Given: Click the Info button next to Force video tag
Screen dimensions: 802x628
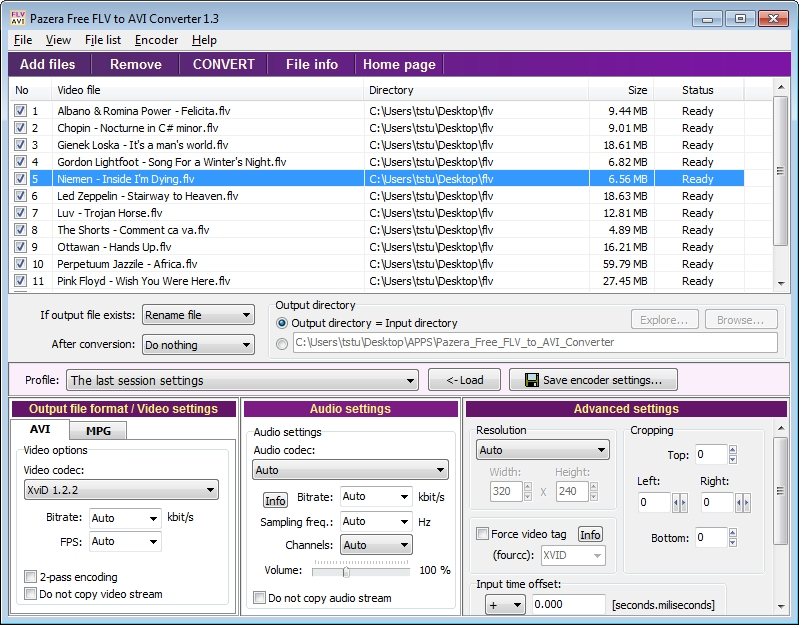Looking at the screenshot, I should [x=590, y=534].
